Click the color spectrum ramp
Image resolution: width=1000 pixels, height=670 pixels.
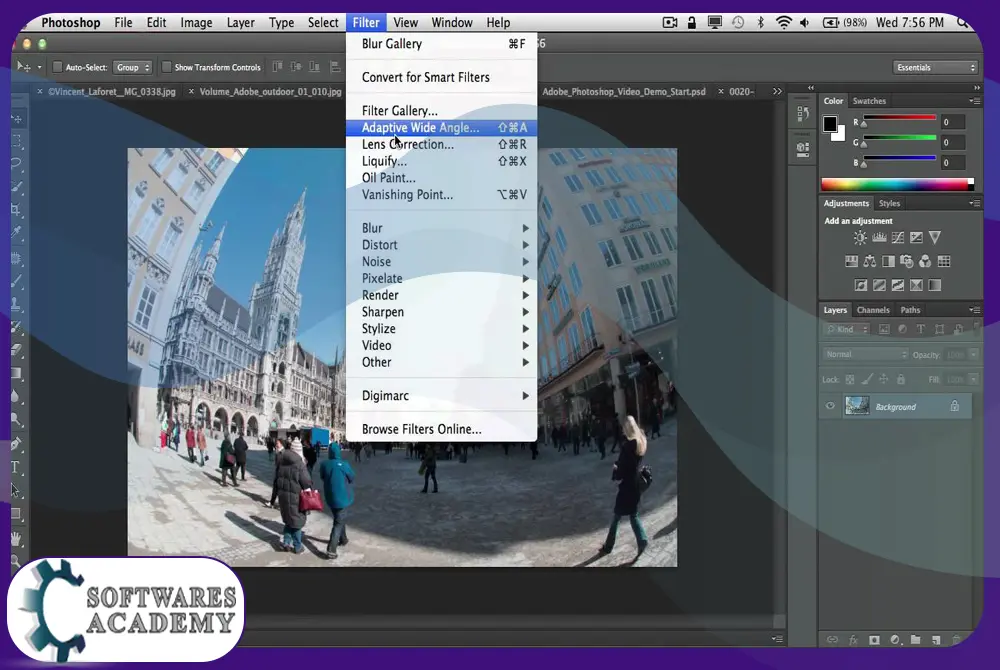[x=897, y=185]
